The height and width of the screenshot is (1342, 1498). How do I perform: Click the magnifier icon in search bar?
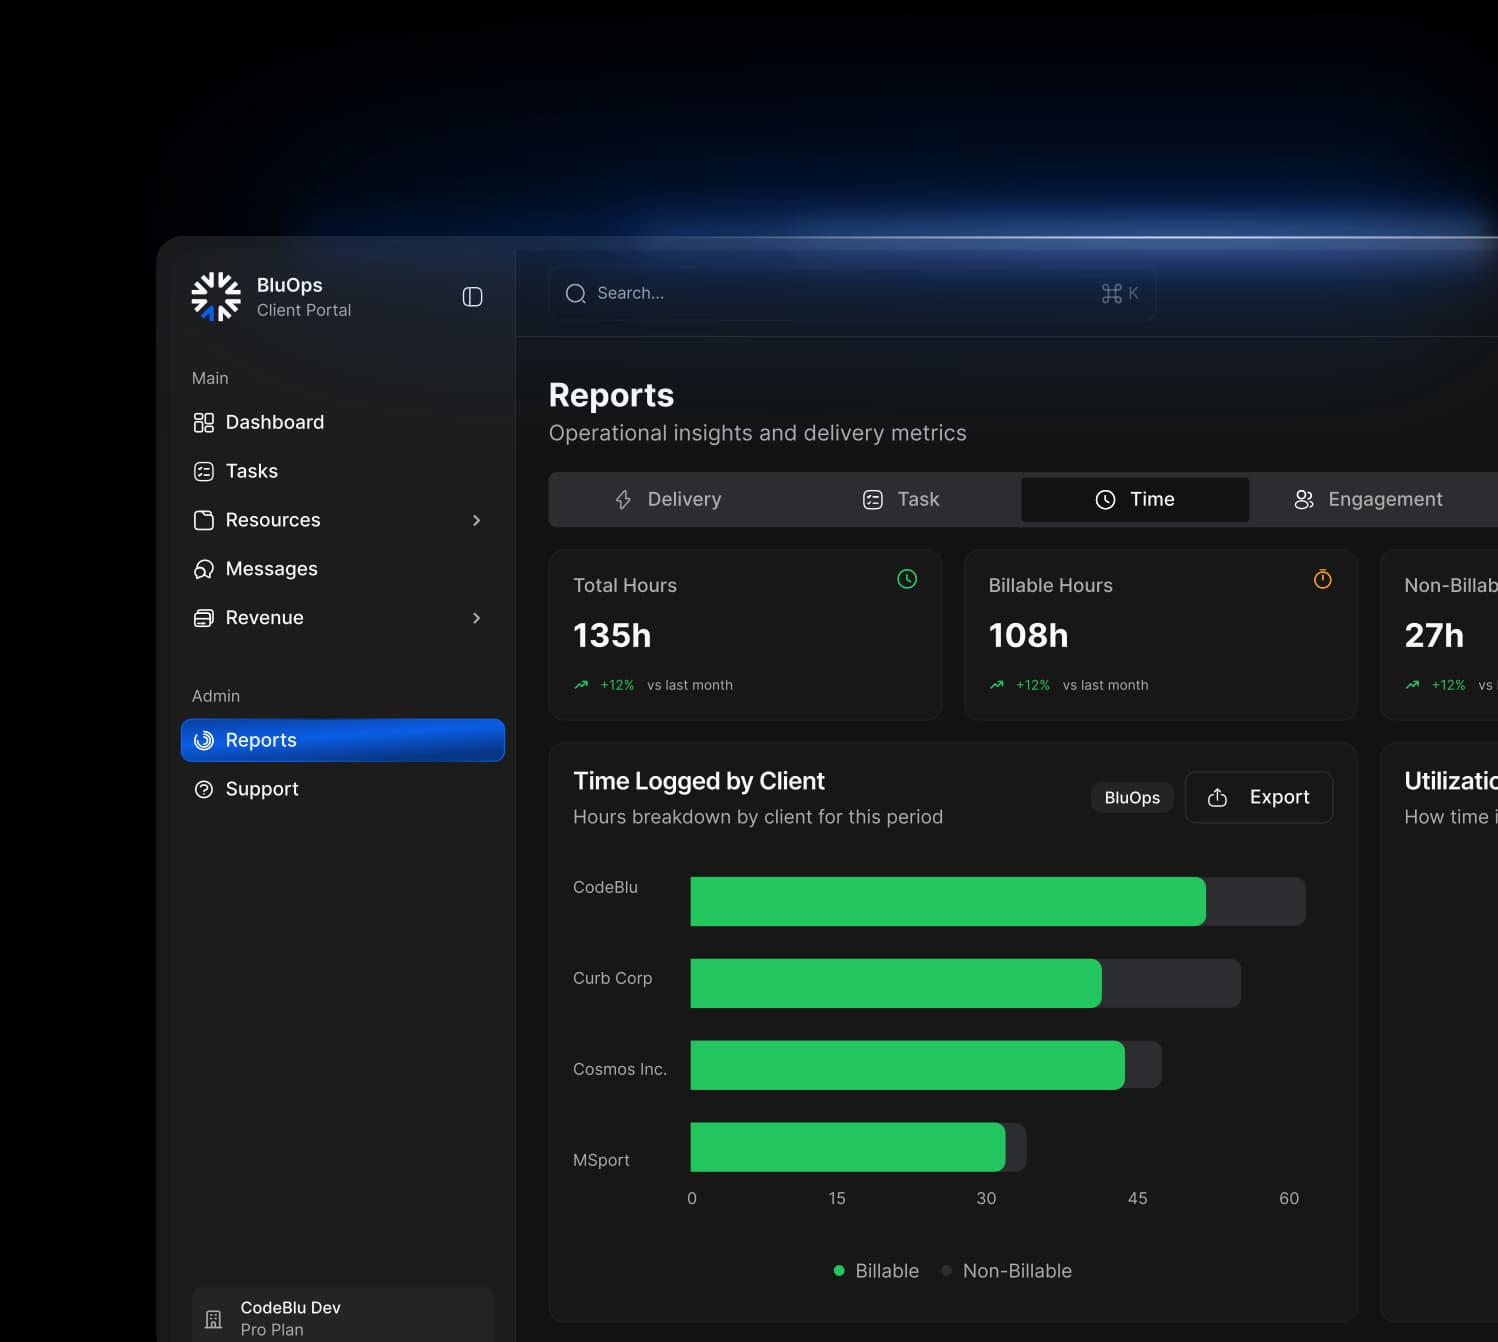[x=576, y=293]
